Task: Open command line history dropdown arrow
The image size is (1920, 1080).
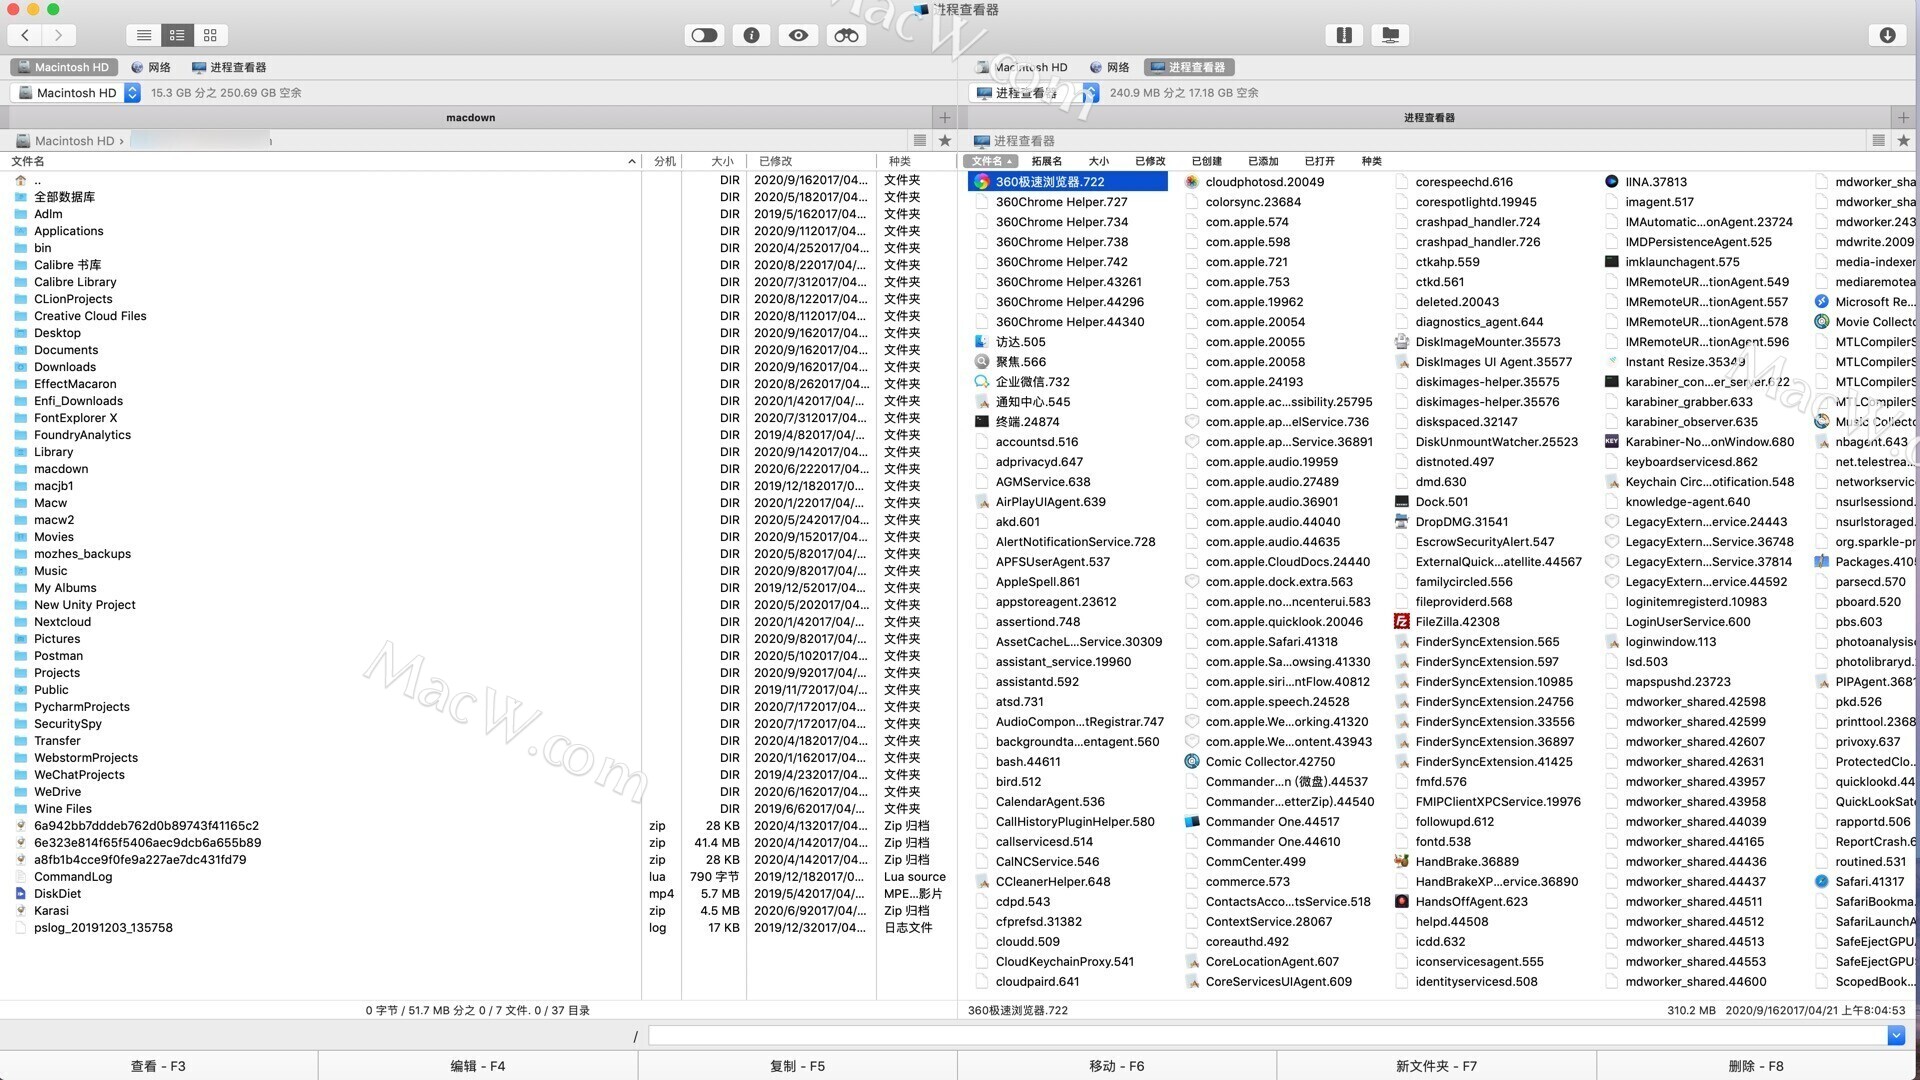Action: coord(1896,1036)
